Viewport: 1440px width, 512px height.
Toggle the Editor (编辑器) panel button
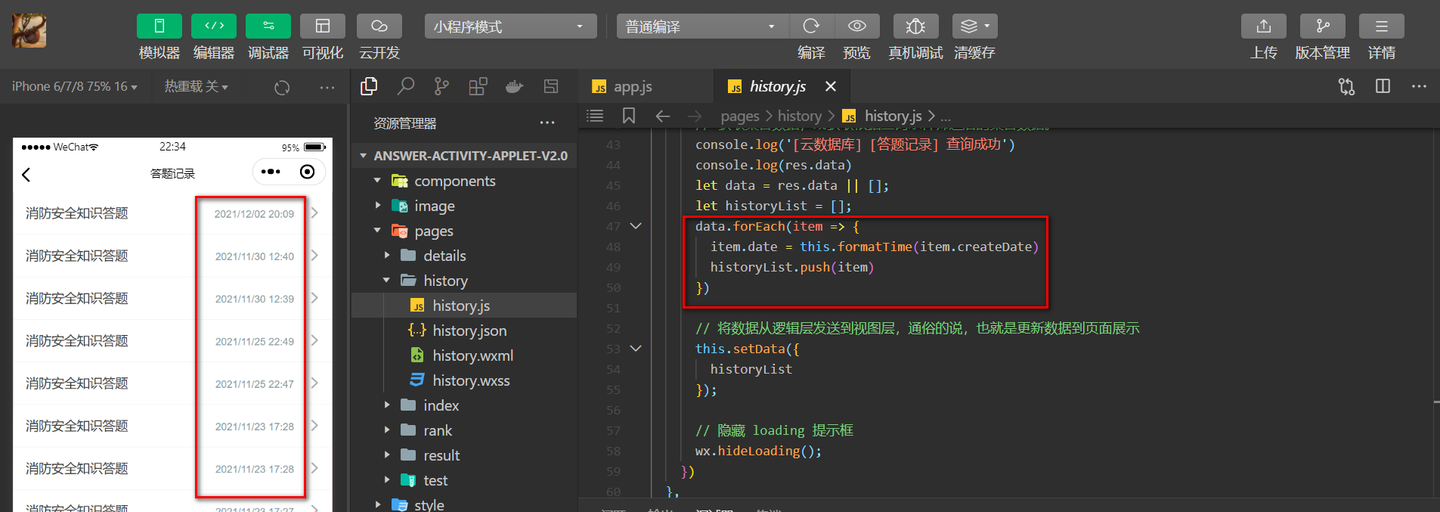(x=214, y=27)
